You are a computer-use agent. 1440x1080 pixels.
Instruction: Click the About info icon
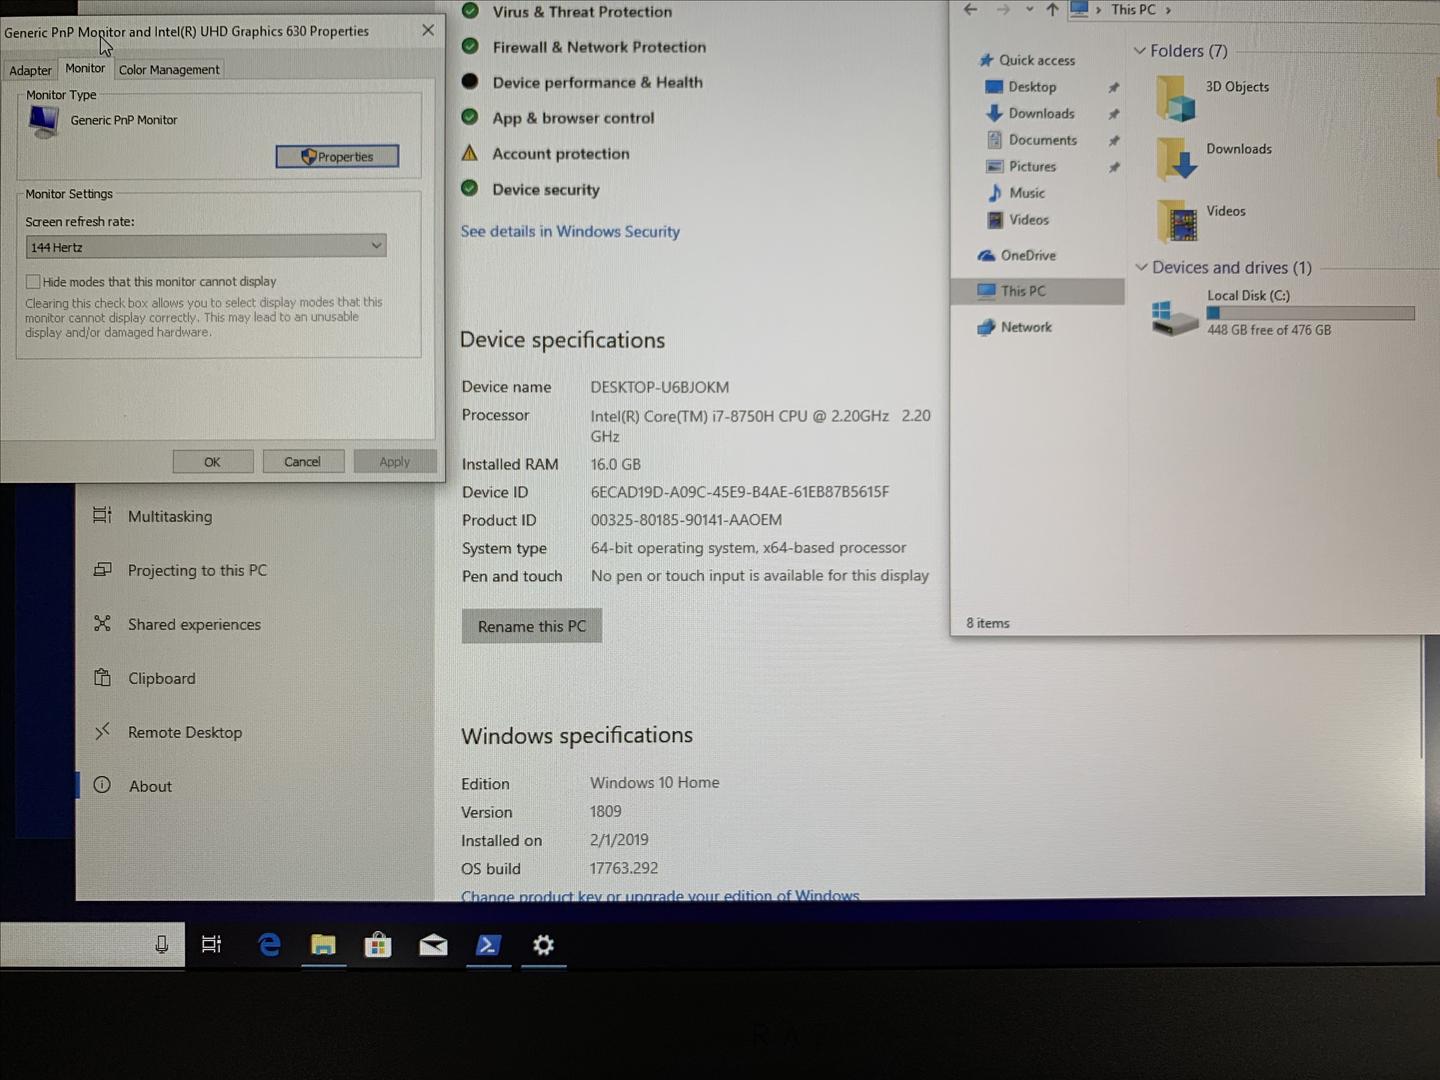(102, 785)
